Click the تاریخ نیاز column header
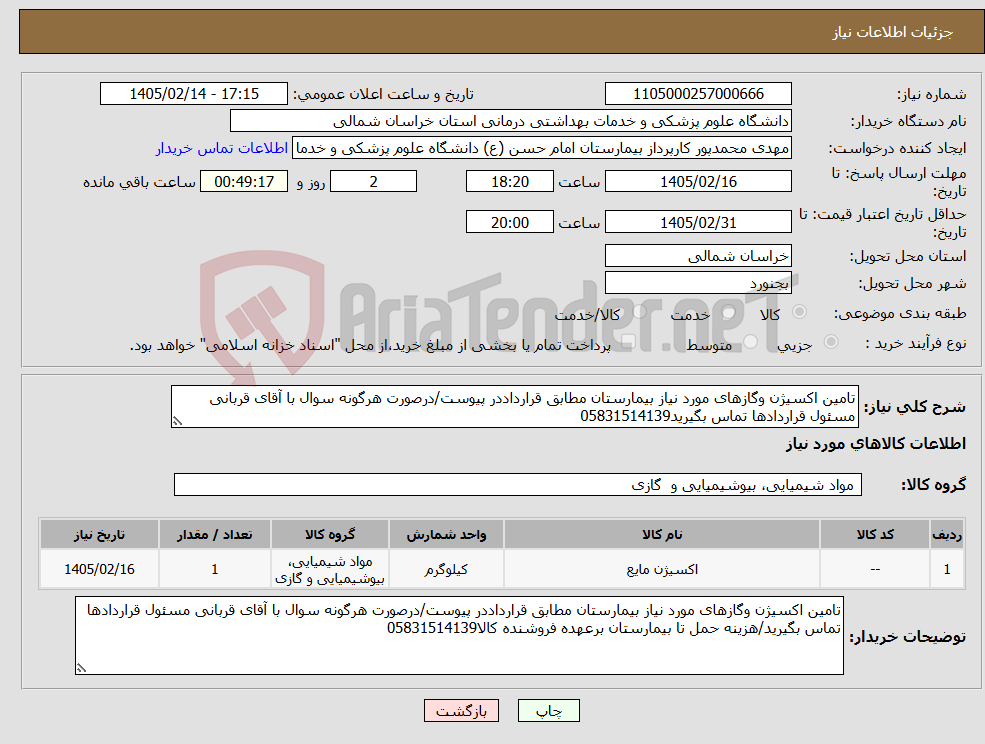Viewport: 985px width, 744px height. click(99, 535)
